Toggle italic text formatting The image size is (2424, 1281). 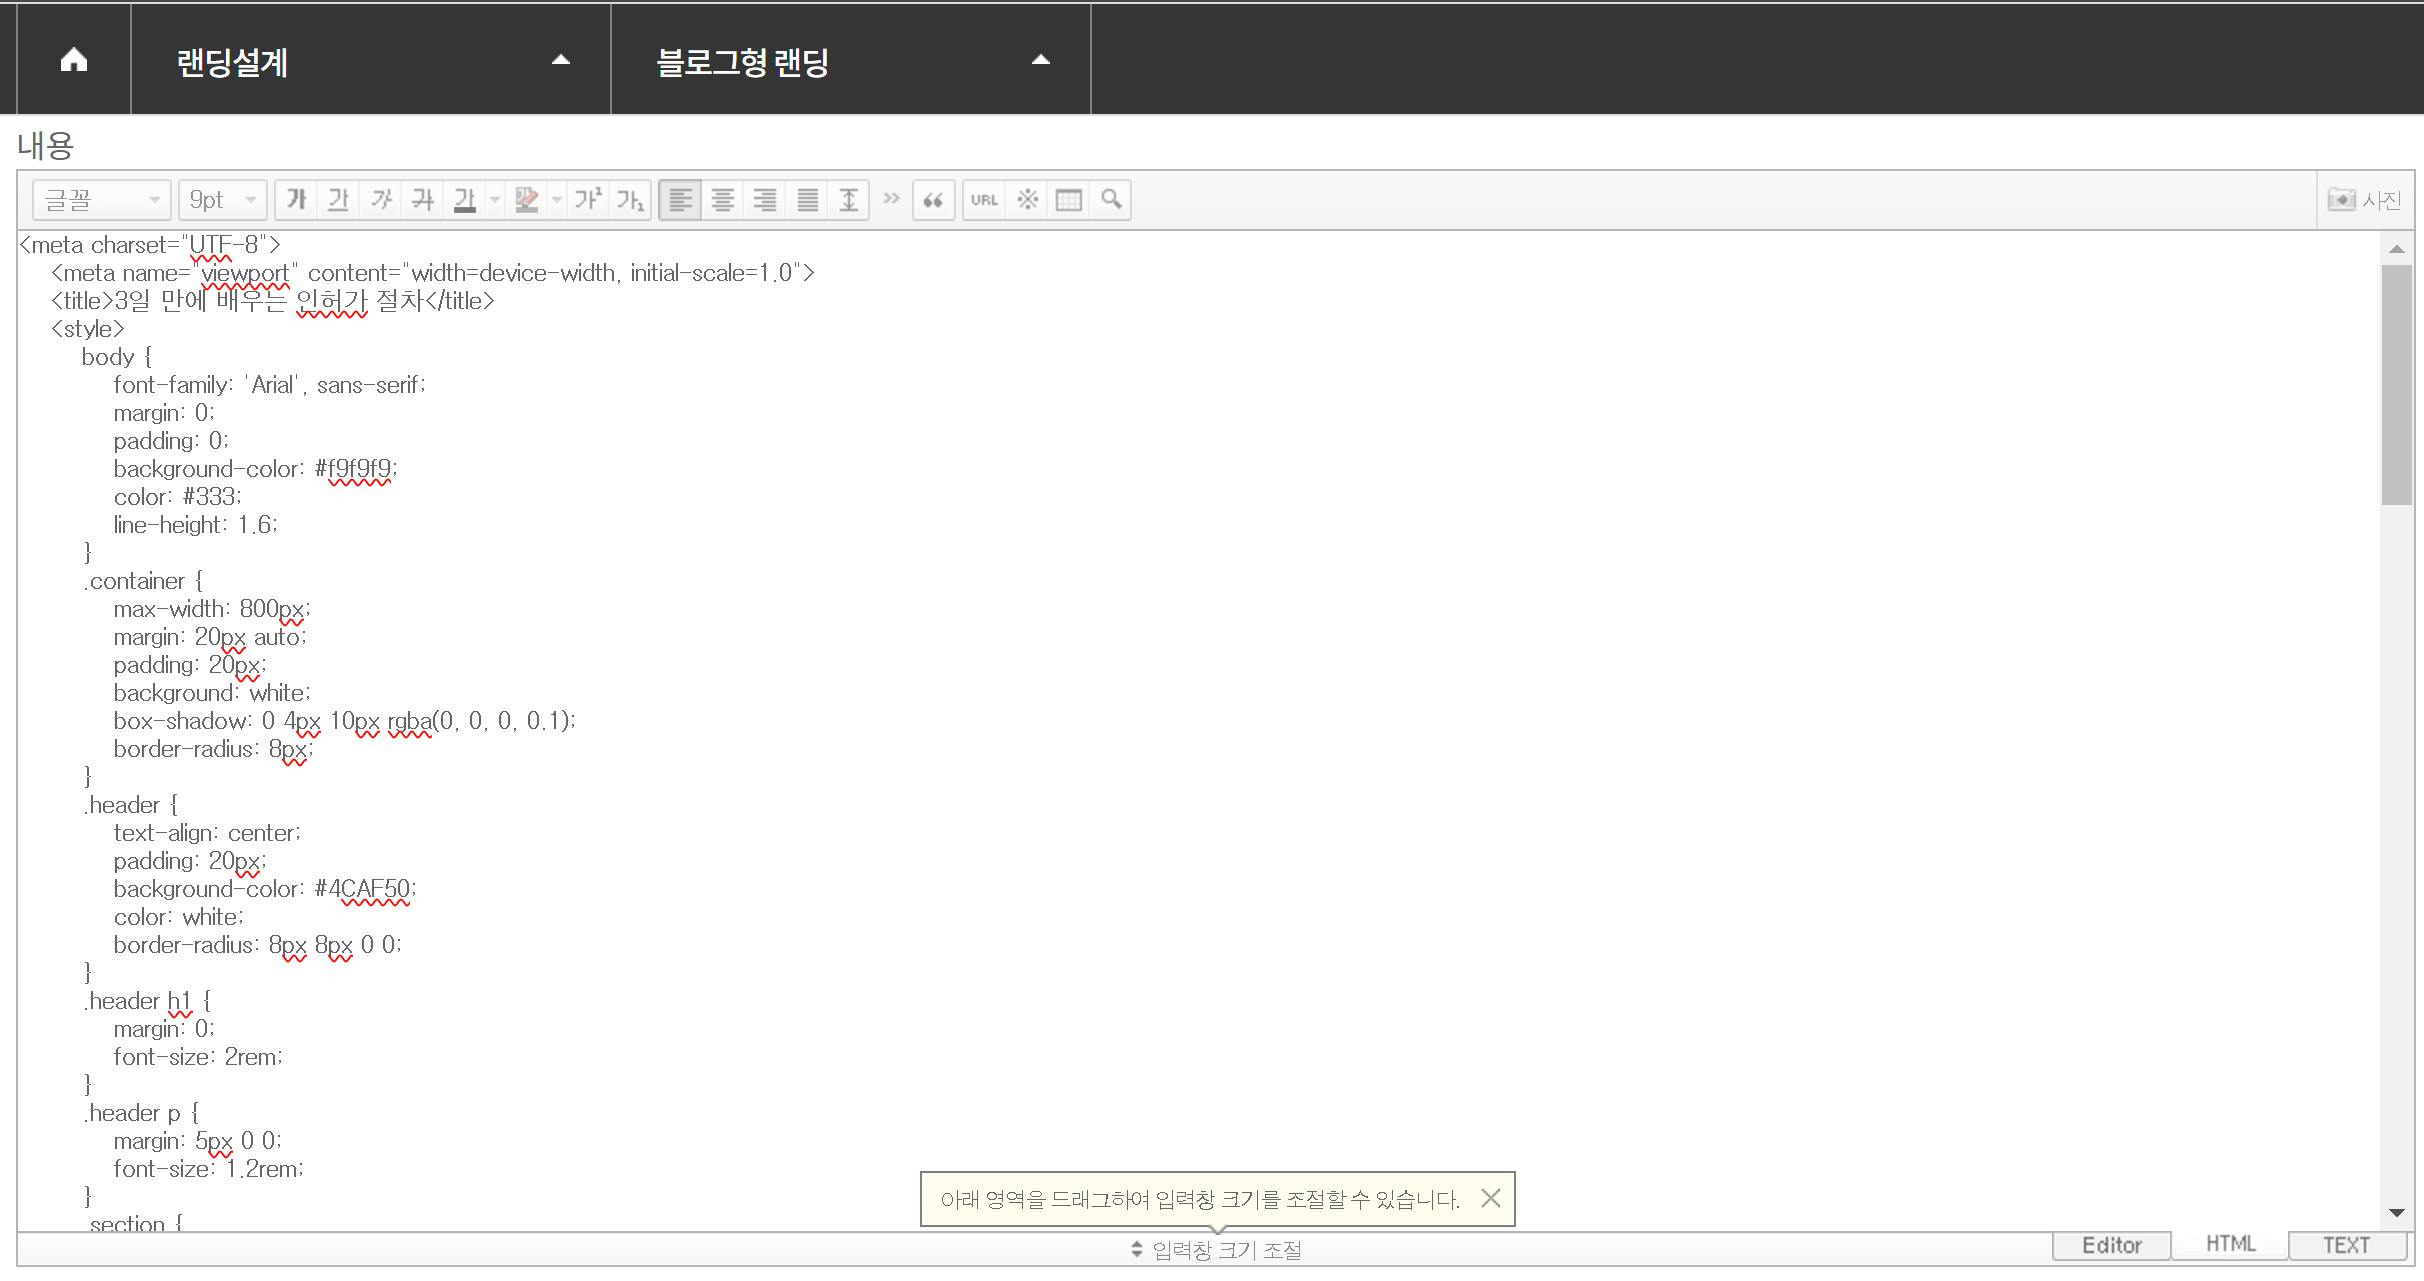pos(381,200)
